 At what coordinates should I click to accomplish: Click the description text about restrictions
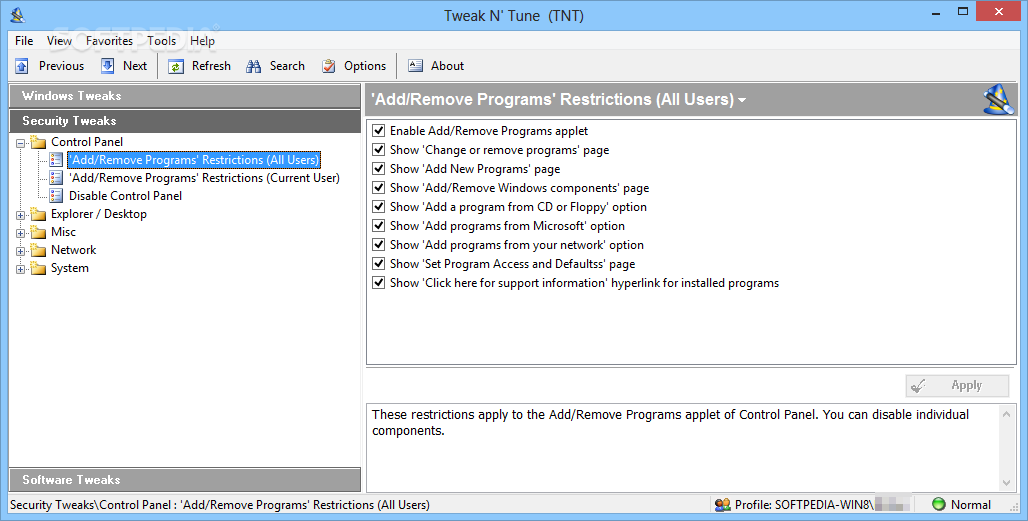pos(670,423)
